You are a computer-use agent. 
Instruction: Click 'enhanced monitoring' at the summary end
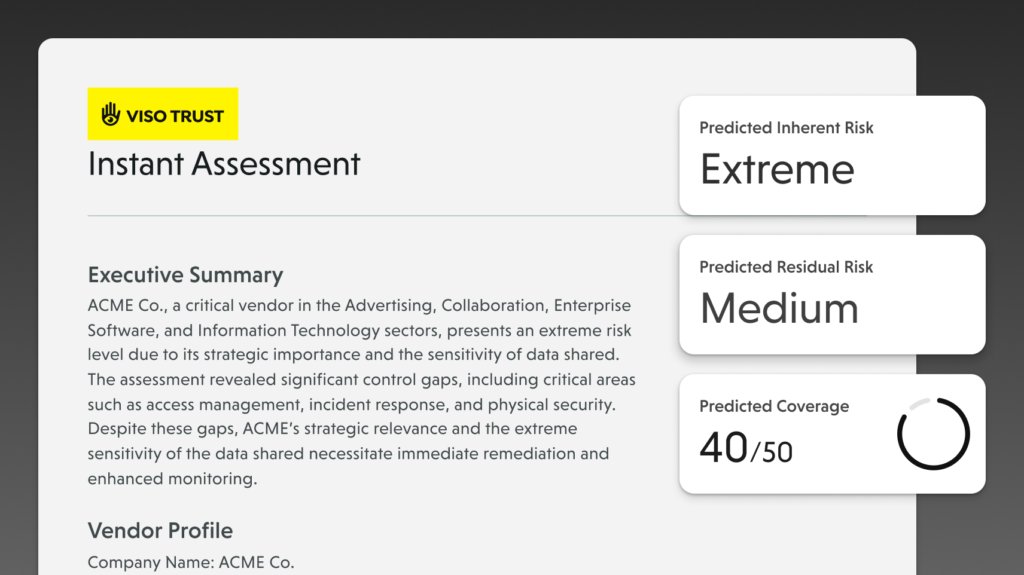(x=171, y=479)
